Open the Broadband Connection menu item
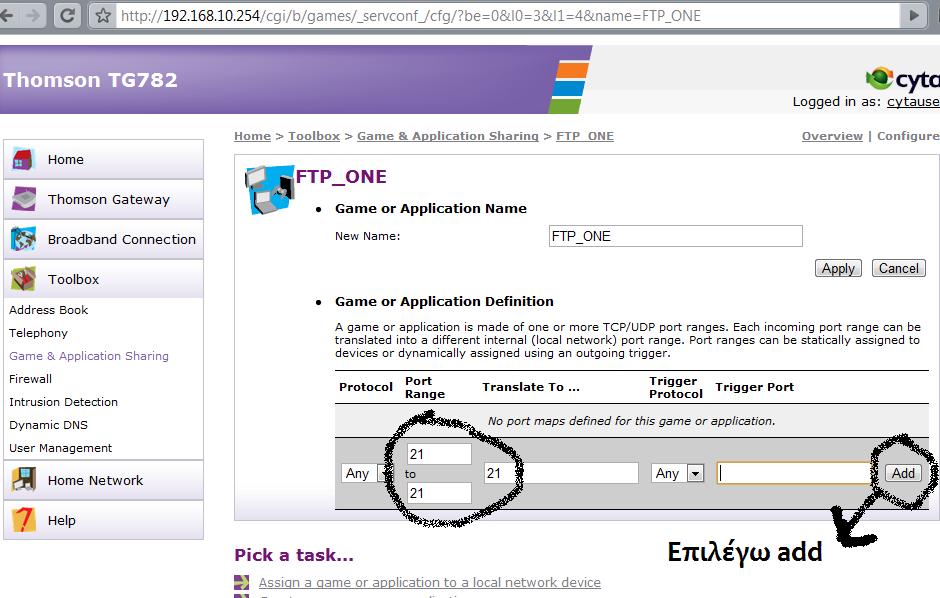 tap(103, 240)
